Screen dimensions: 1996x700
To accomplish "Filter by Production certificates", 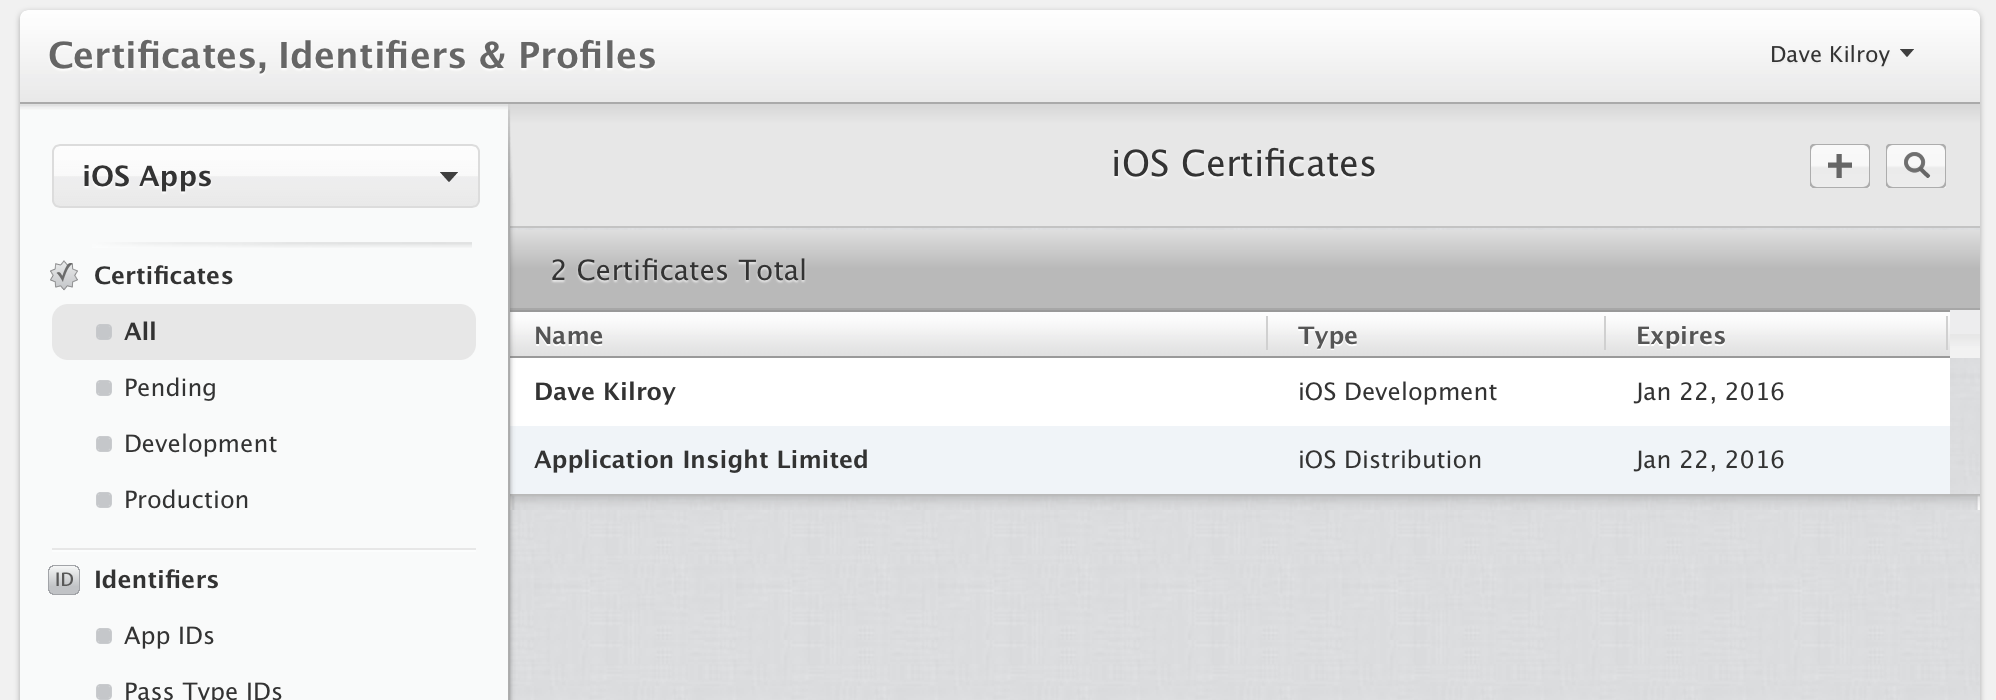I will pos(186,500).
